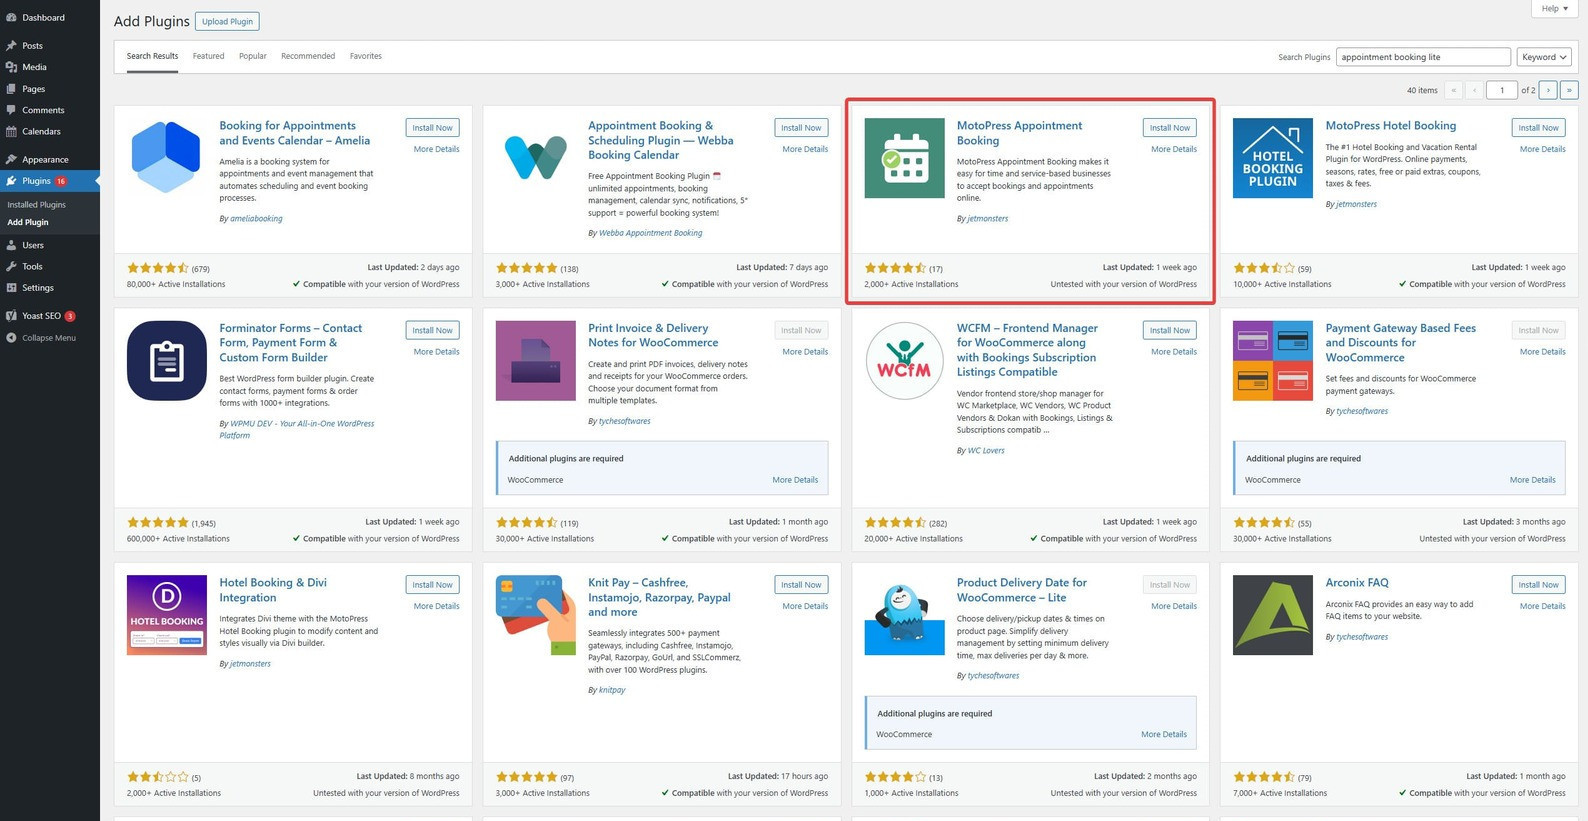Open the ameliabooking author link
1588x821 pixels.
256,218
